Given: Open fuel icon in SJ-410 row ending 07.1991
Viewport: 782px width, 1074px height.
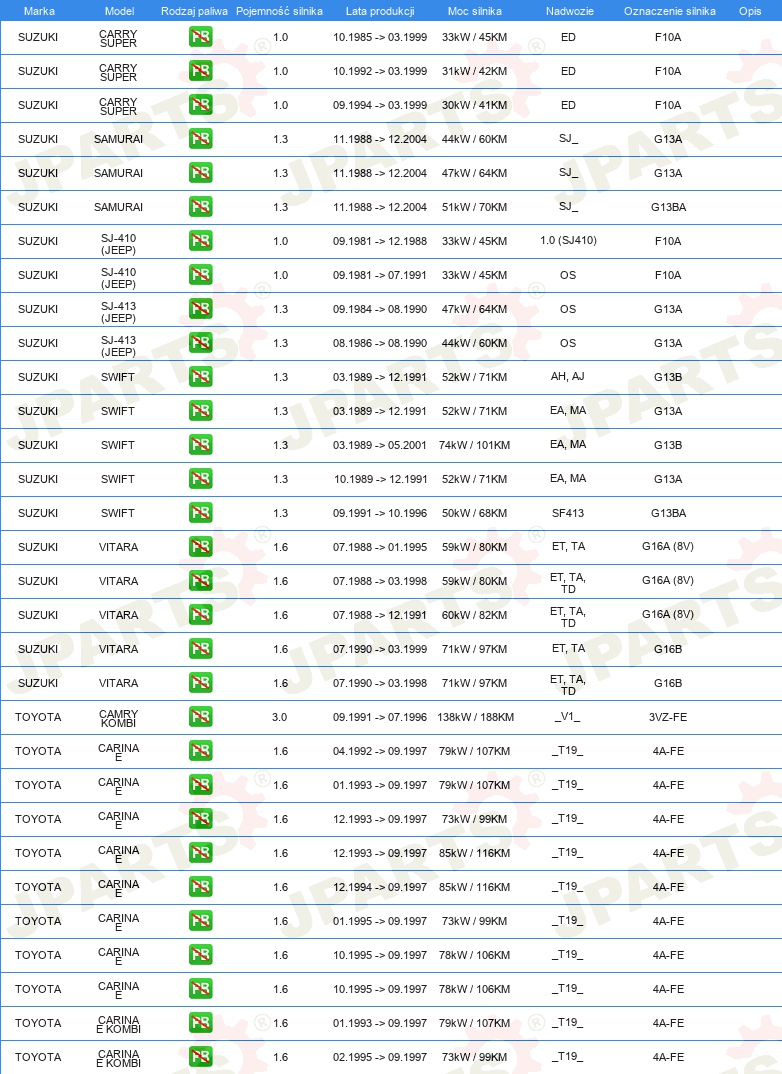Looking at the screenshot, I should (x=201, y=275).
